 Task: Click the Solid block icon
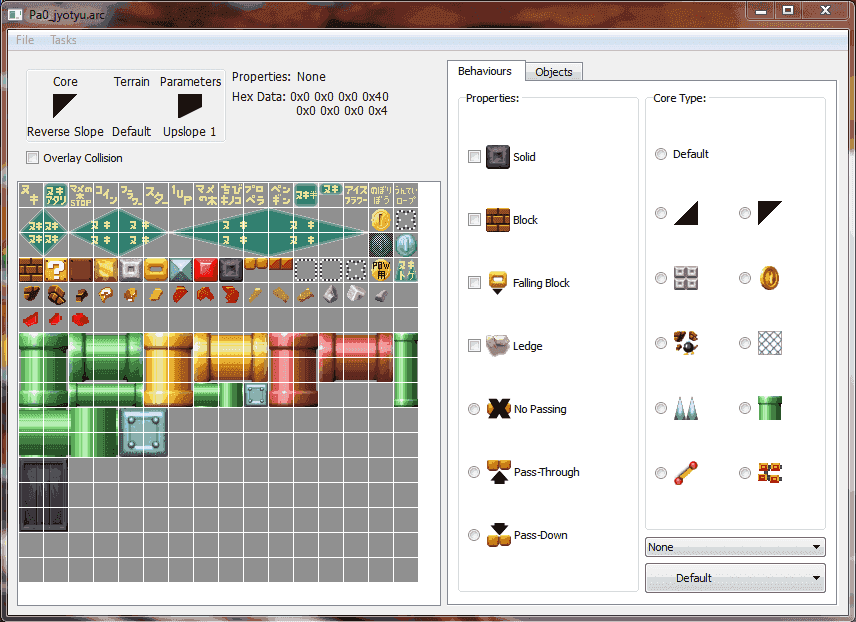(x=498, y=157)
